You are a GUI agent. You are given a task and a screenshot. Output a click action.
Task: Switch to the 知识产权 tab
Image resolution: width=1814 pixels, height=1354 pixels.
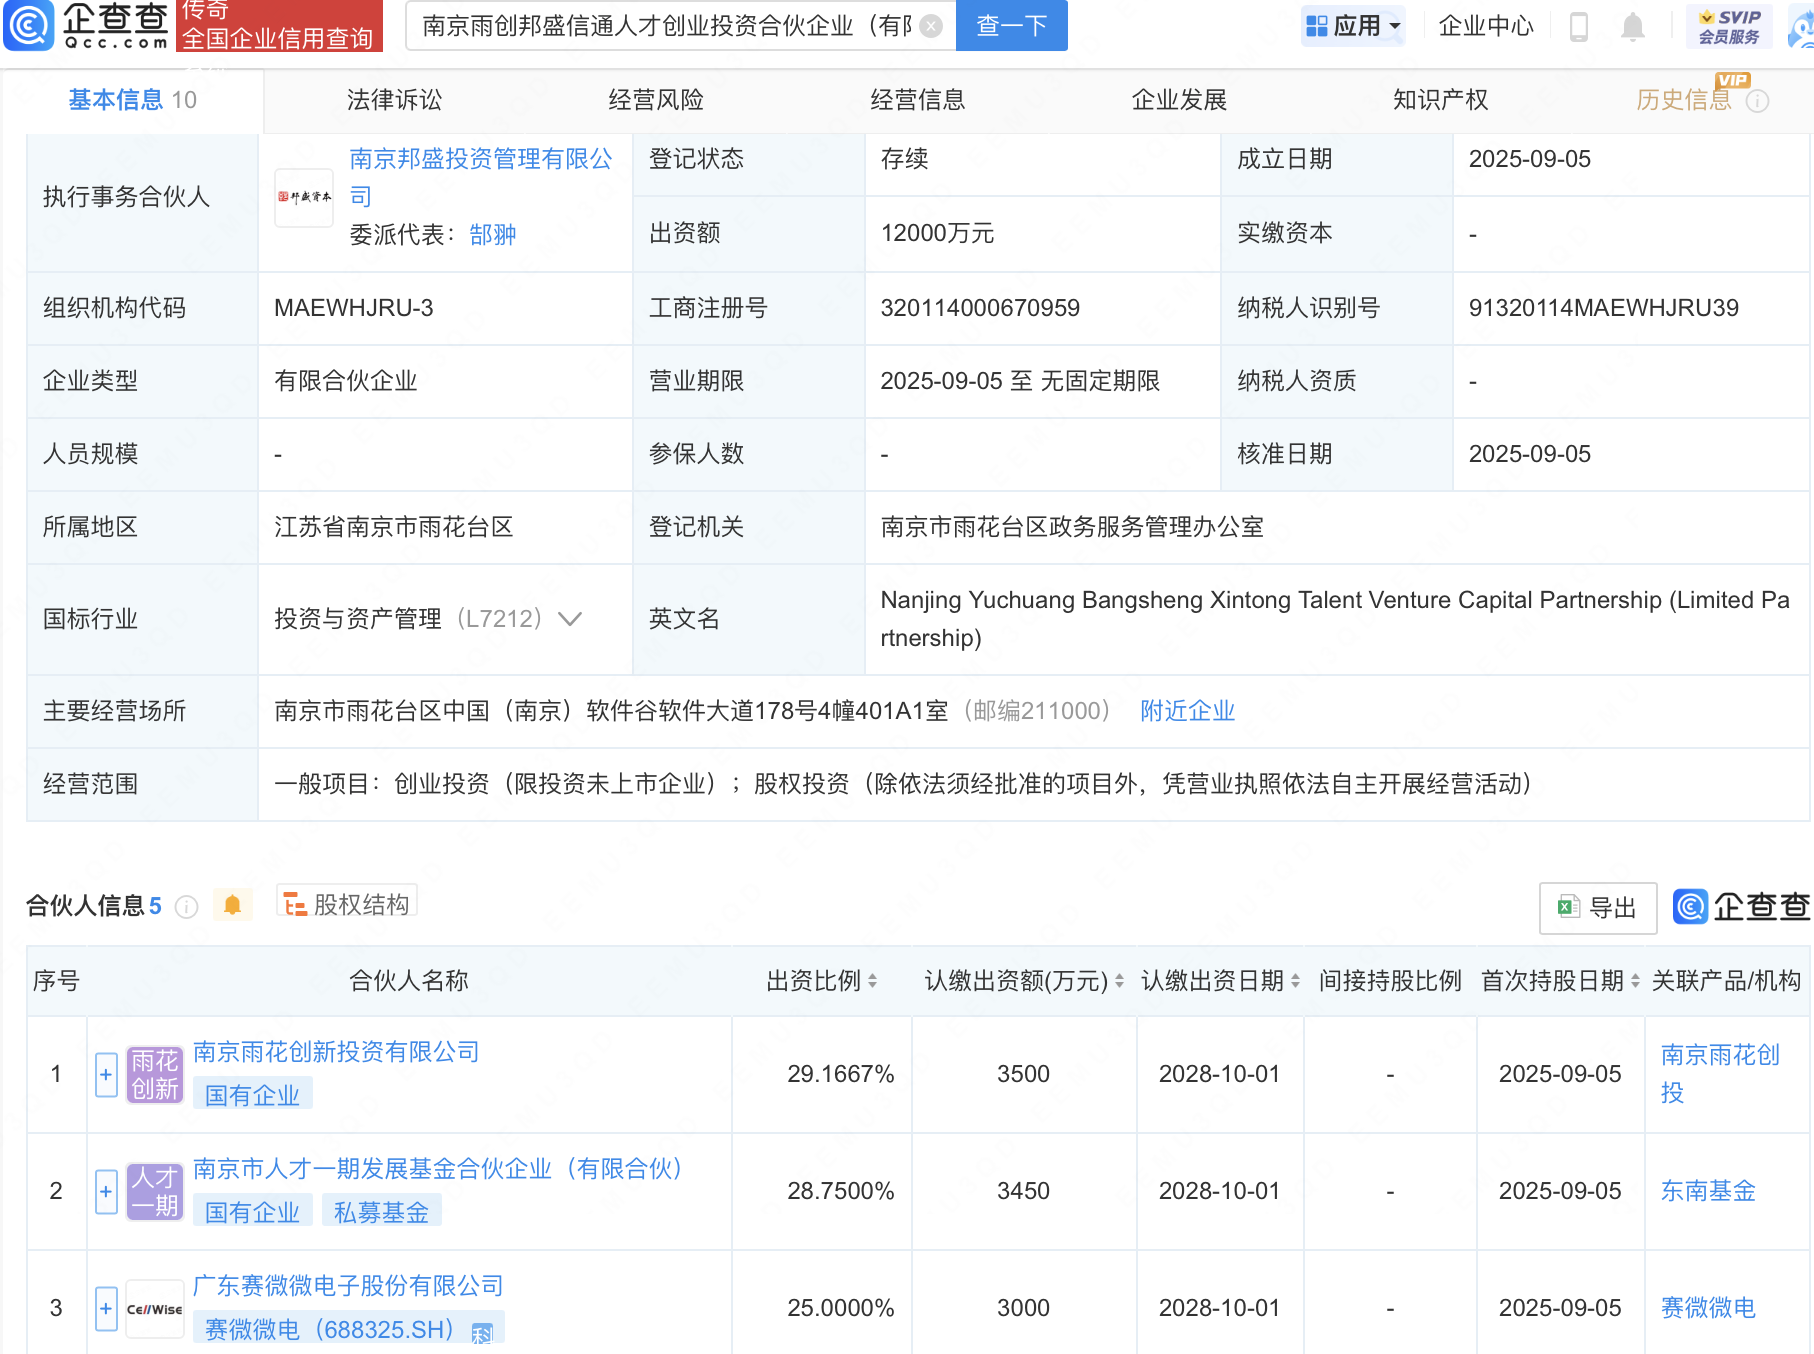pyautogui.click(x=1440, y=100)
